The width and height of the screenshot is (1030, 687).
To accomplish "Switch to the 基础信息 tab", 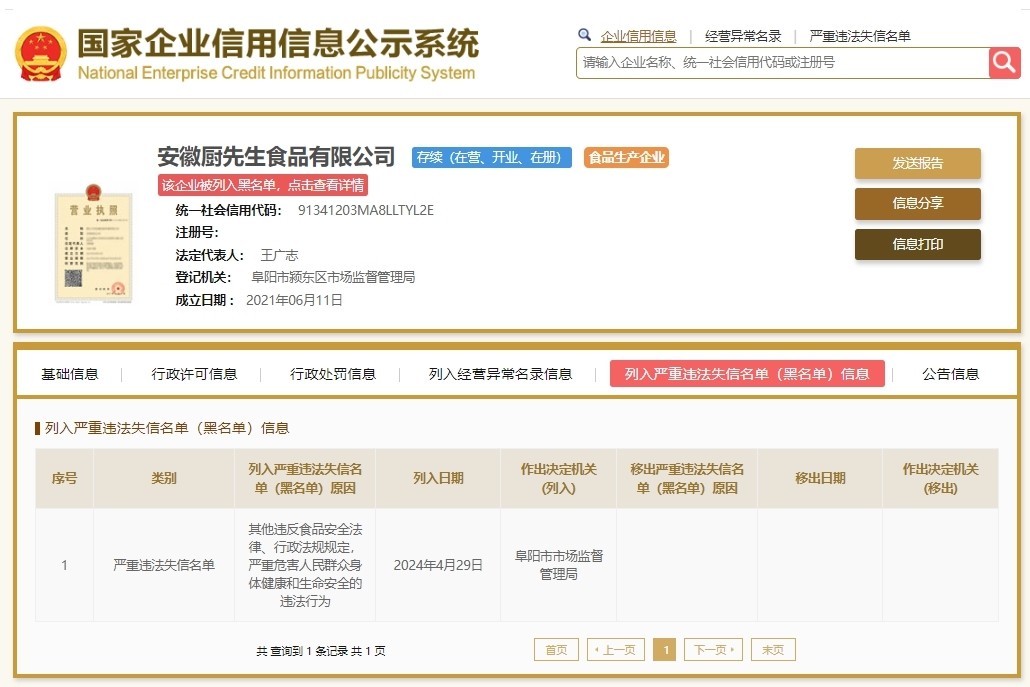I will coord(70,374).
